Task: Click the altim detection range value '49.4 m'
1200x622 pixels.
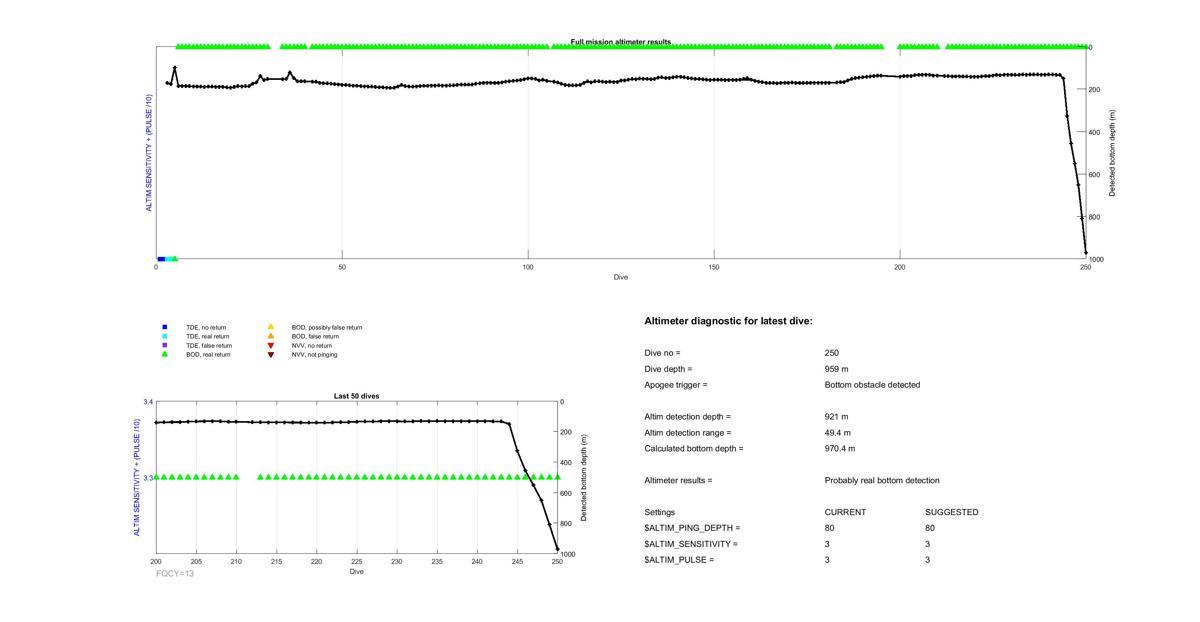Action: tap(838, 433)
